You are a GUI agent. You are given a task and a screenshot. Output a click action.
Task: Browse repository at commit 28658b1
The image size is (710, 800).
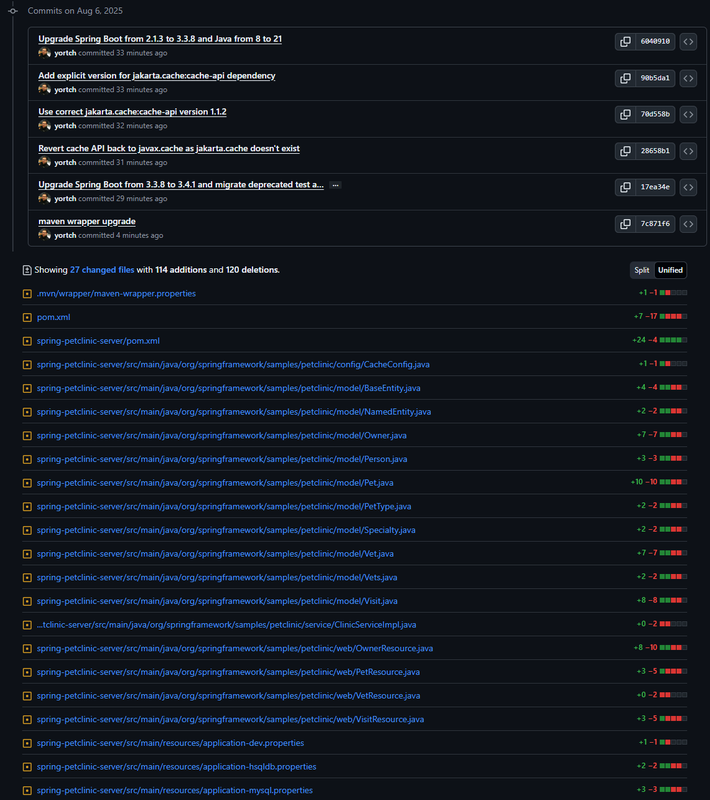[x=688, y=151]
